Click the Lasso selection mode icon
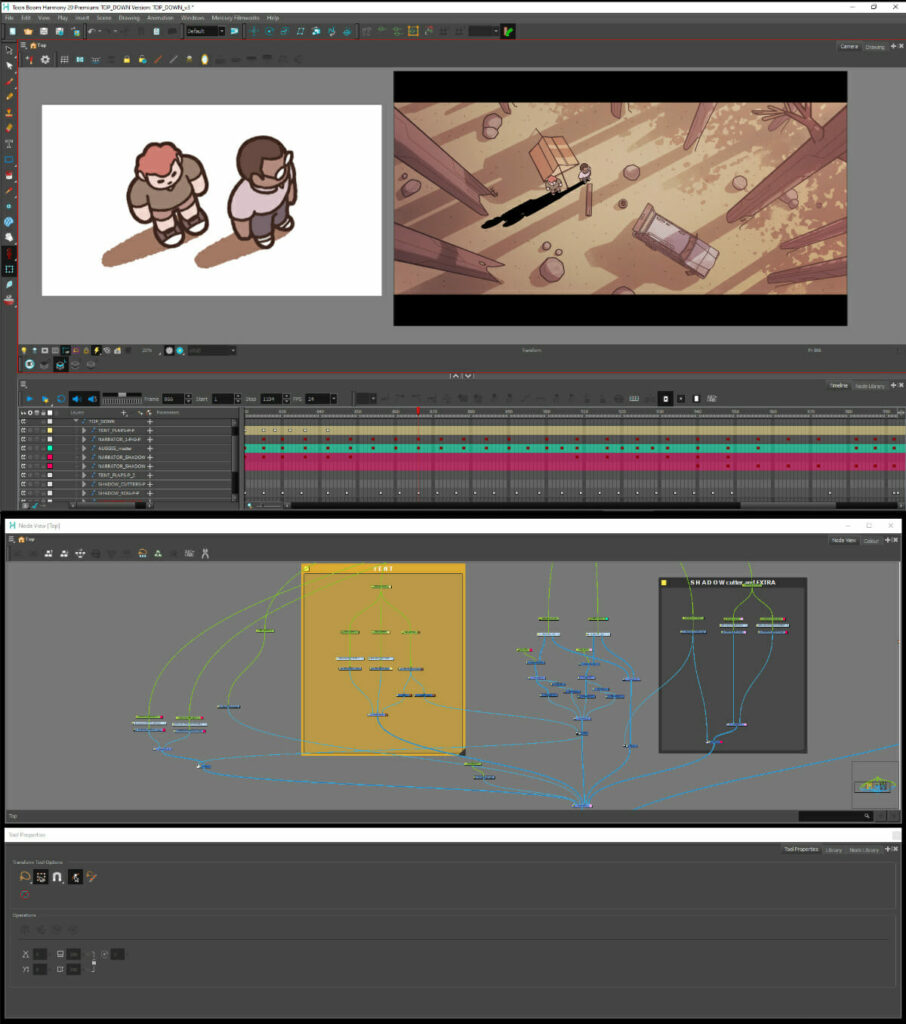This screenshot has width=906, height=1024. (x=25, y=876)
